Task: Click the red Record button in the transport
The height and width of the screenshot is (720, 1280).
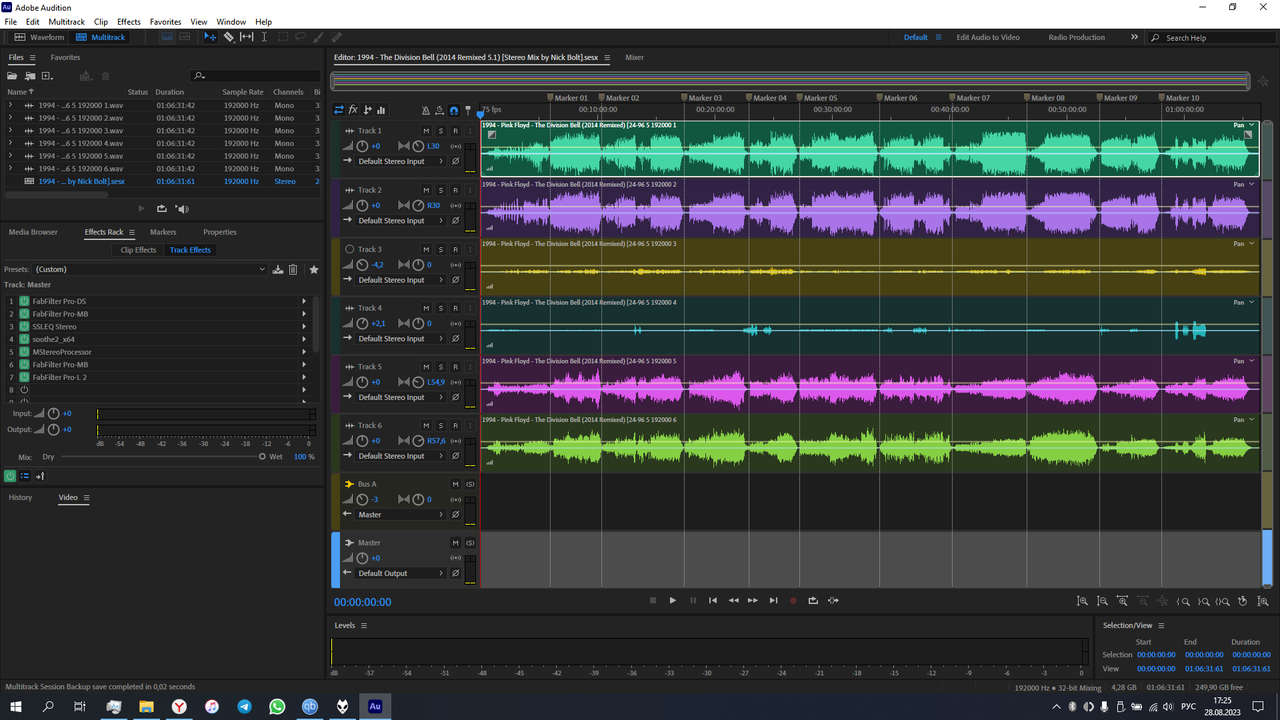Action: (x=793, y=601)
